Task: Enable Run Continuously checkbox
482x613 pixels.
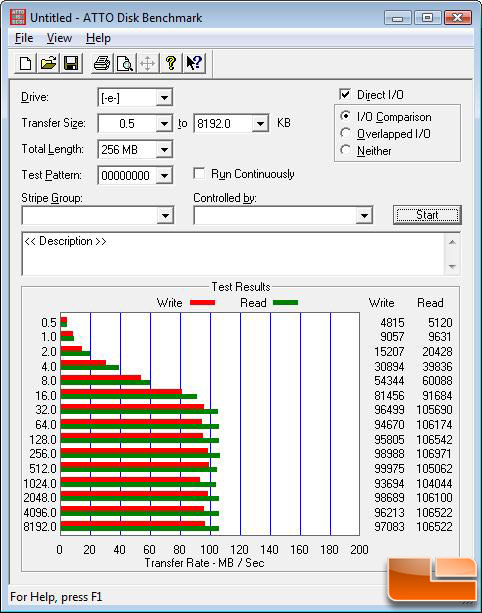Action: (x=199, y=174)
